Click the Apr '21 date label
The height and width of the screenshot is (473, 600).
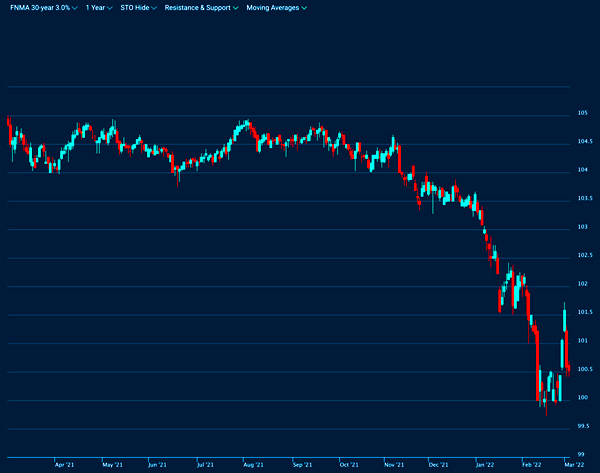point(63,465)
